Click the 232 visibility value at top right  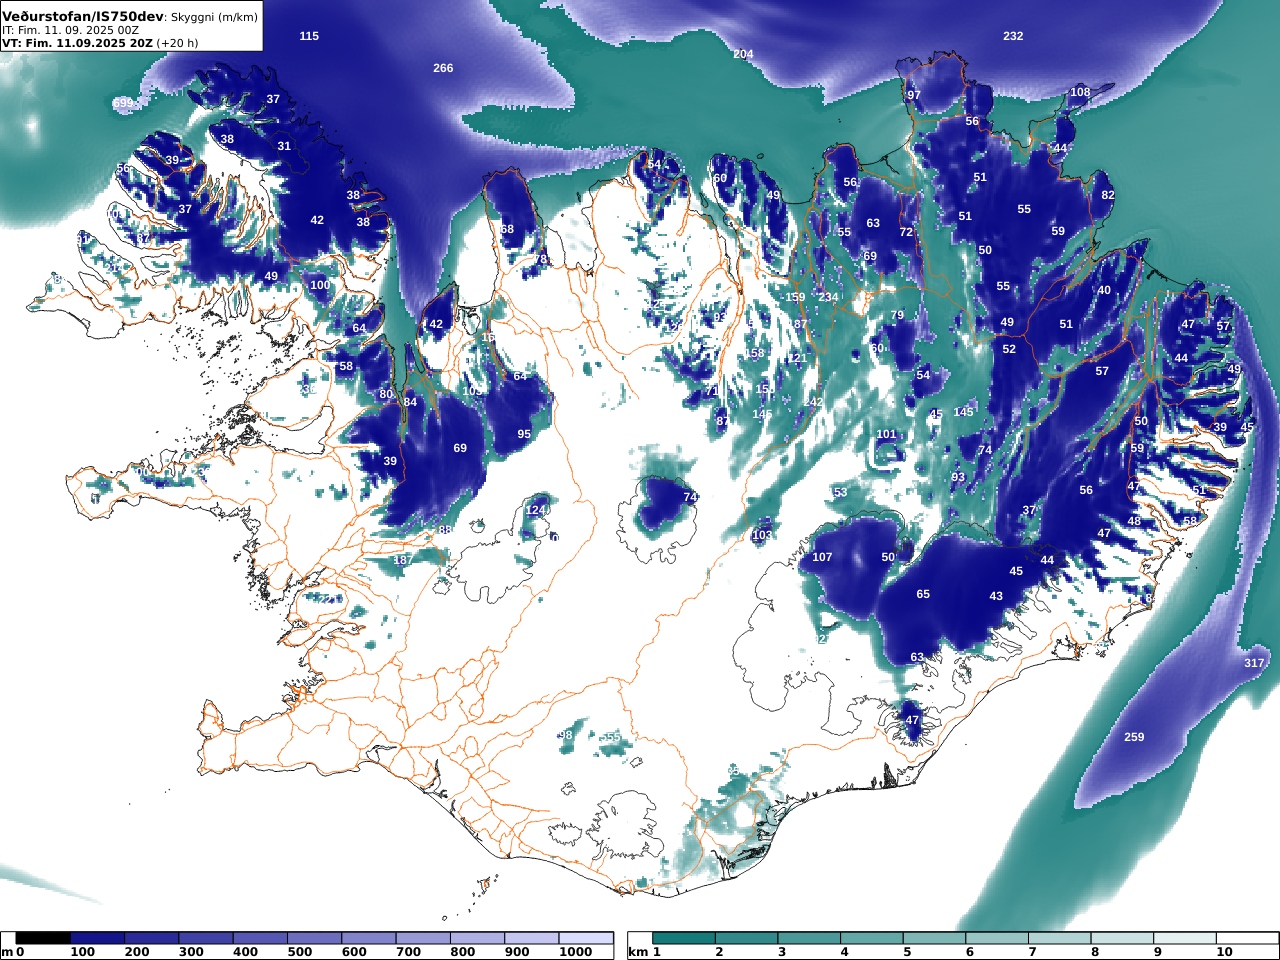[1013, 36]
